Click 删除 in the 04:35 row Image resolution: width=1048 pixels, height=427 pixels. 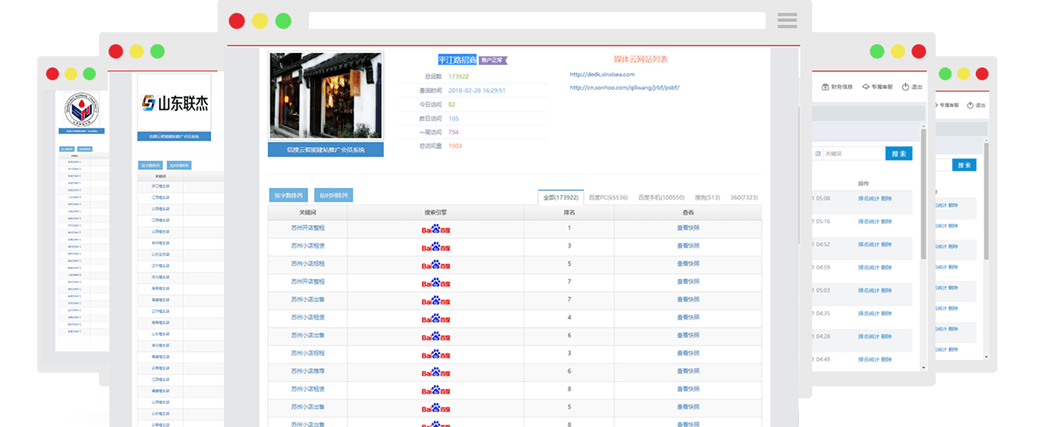coord(886,313)
